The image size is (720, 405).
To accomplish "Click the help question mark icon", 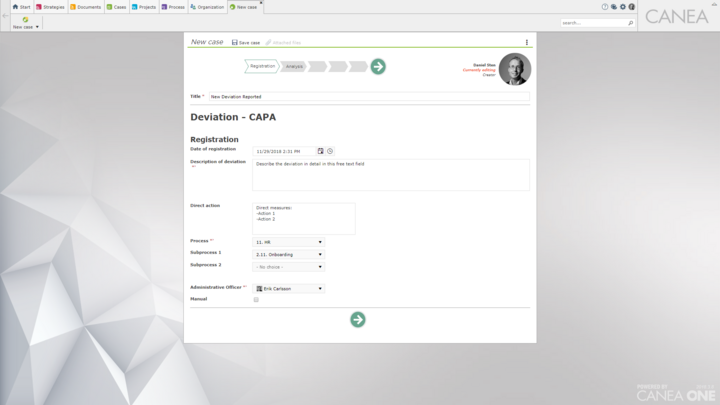I will (605, 7).
